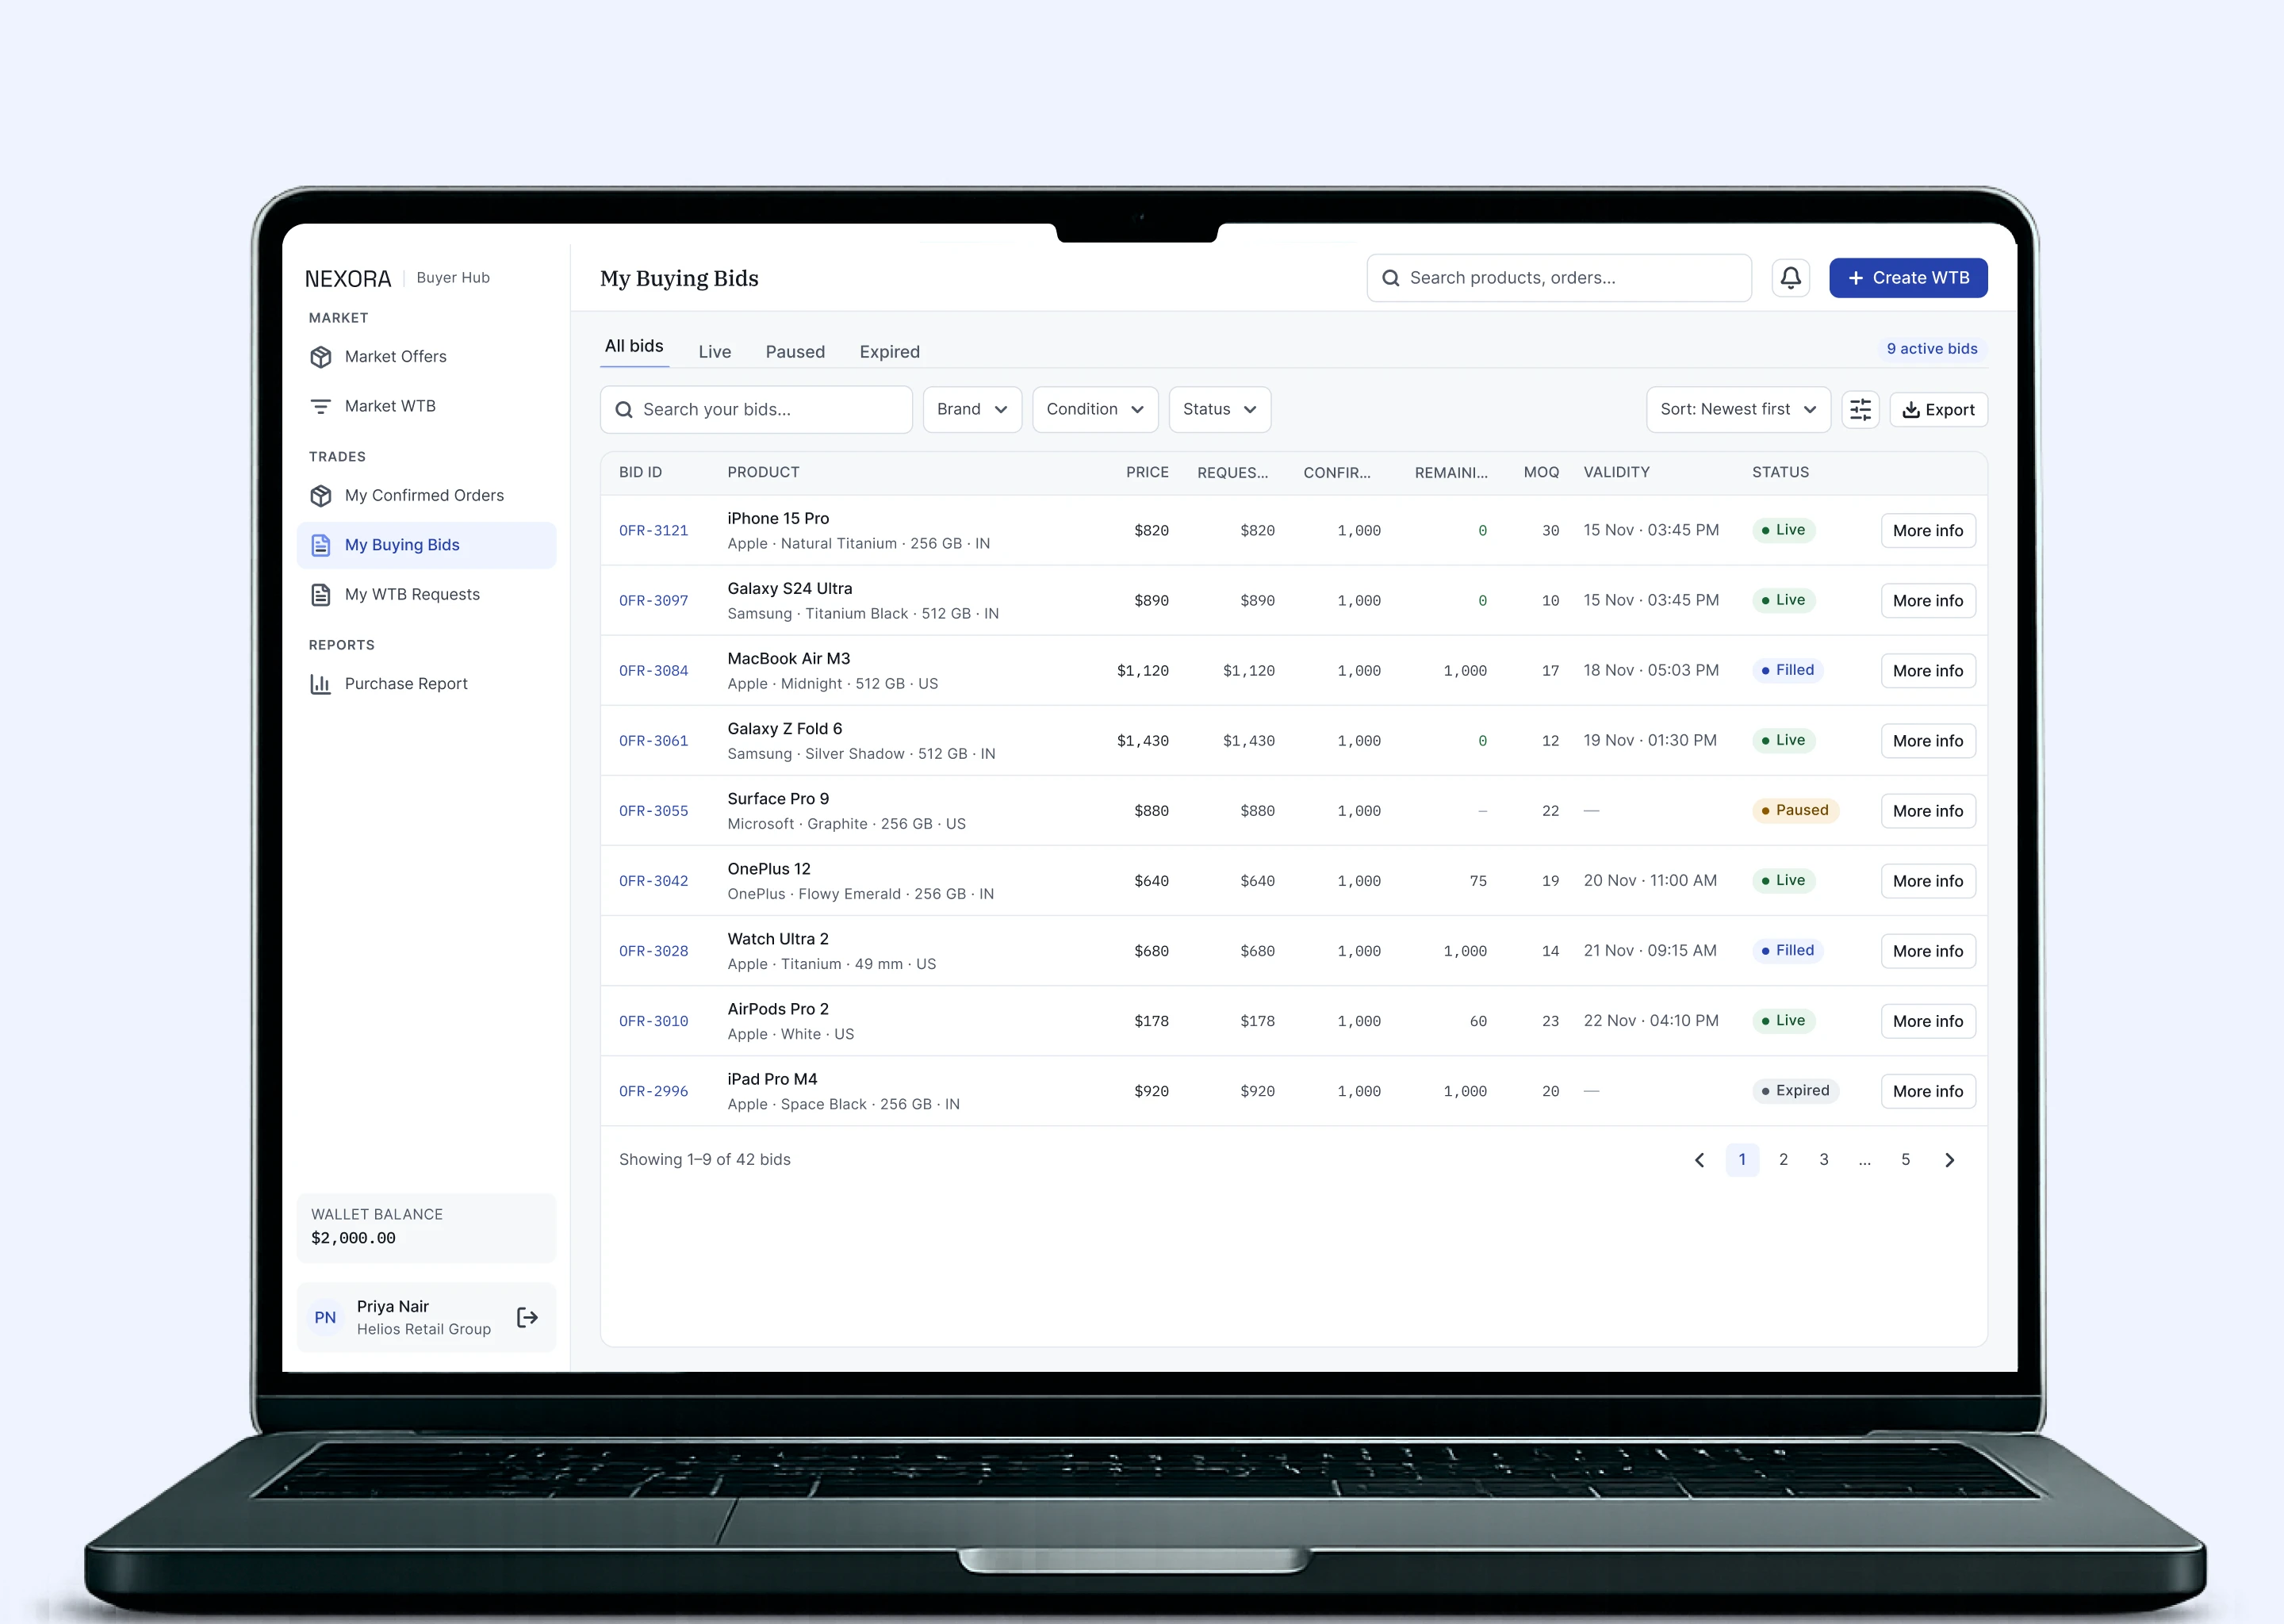Open bid OFR-2996 link
The image size is (2284, 1624).
[653, 1091]
